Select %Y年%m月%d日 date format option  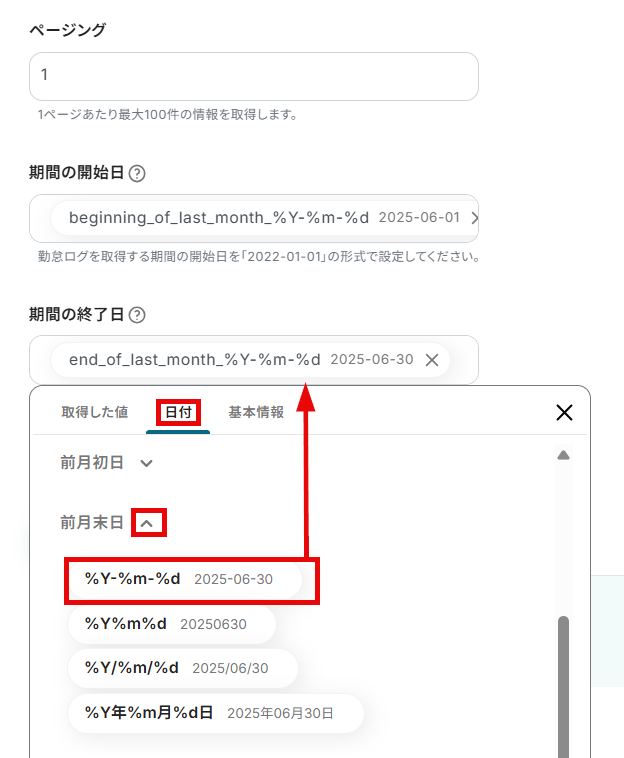pyautogui.click(x=216, y=713)
